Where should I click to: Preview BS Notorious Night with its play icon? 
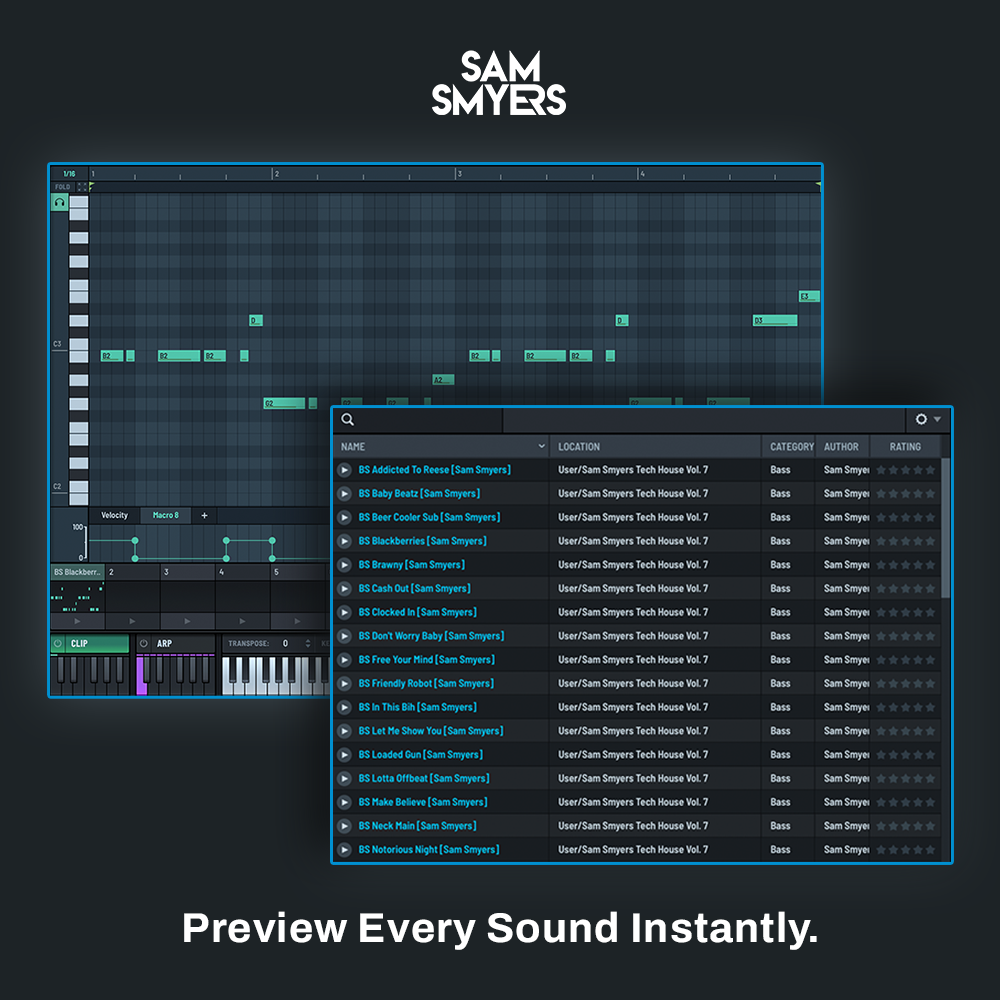point(344,849)
